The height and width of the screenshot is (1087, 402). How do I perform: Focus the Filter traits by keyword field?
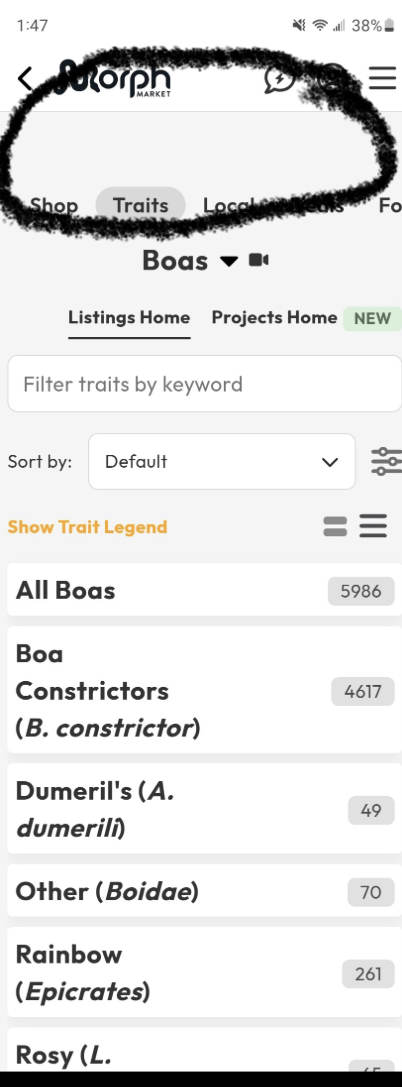(204, 384)
